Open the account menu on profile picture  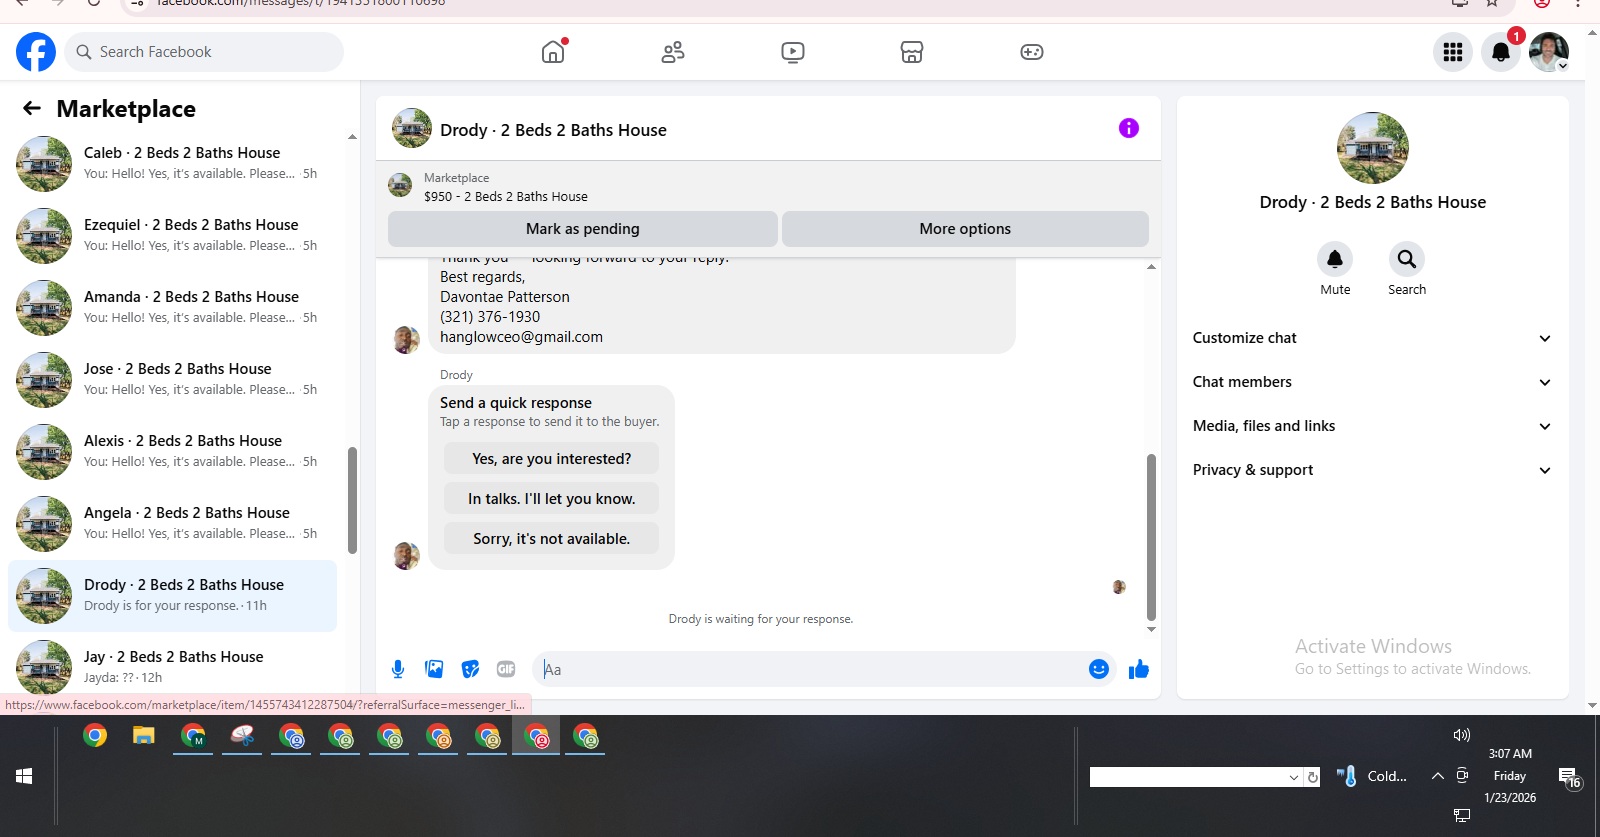coord(1549,52)
